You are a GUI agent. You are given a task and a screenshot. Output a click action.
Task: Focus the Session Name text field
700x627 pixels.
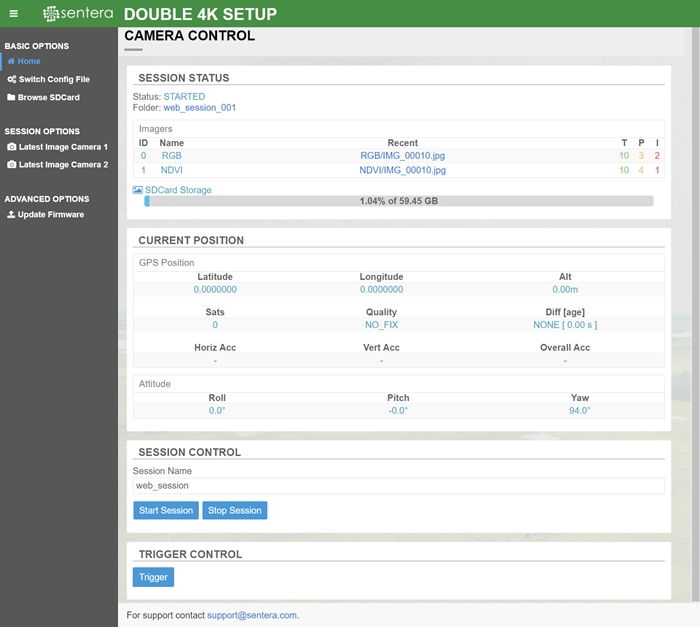[398, 486]
